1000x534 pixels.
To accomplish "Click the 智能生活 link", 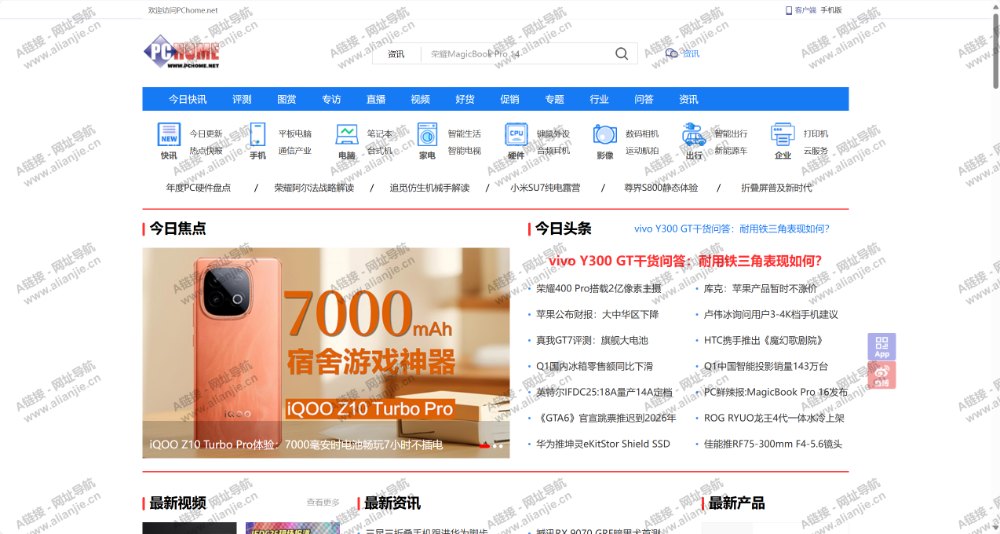I will click(x=464, y=134).
